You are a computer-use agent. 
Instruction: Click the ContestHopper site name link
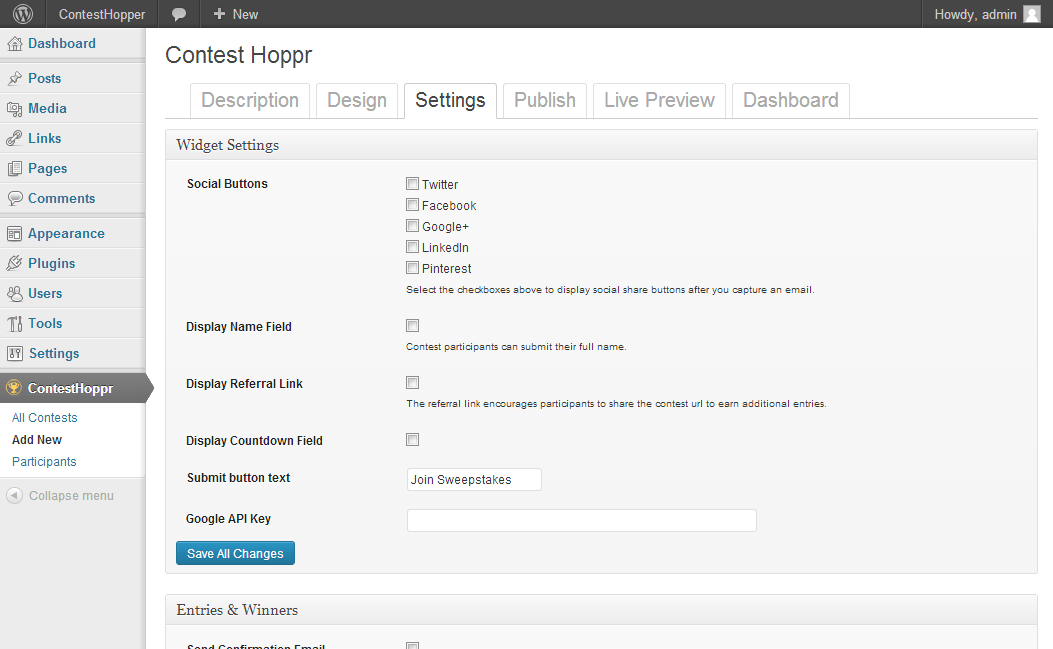(x=101, y=14)
